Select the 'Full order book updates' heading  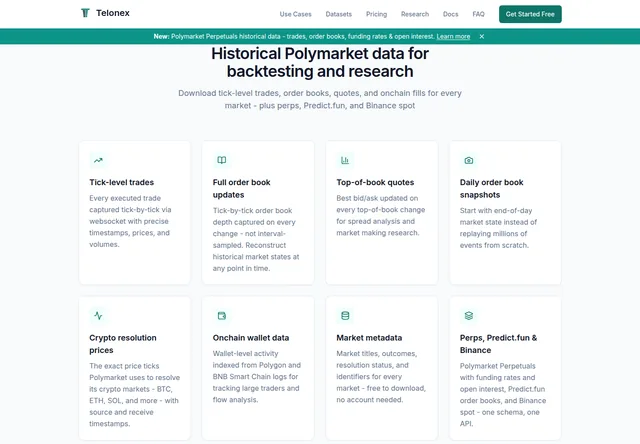pyautogui.click(x=242, y=189)
